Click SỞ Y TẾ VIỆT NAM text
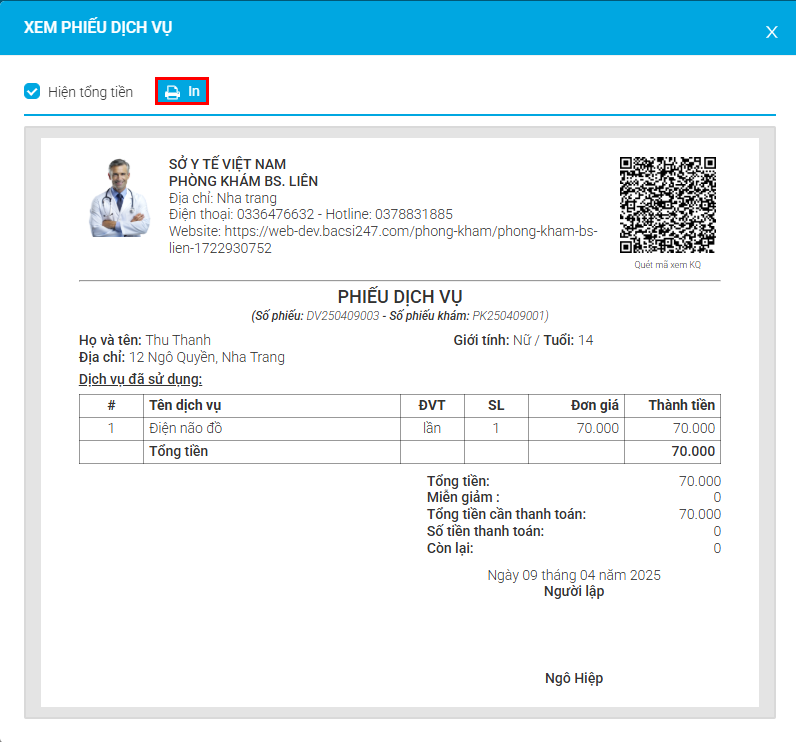Image resolution: width=796 pixels, height=742 pixels. 227,164
